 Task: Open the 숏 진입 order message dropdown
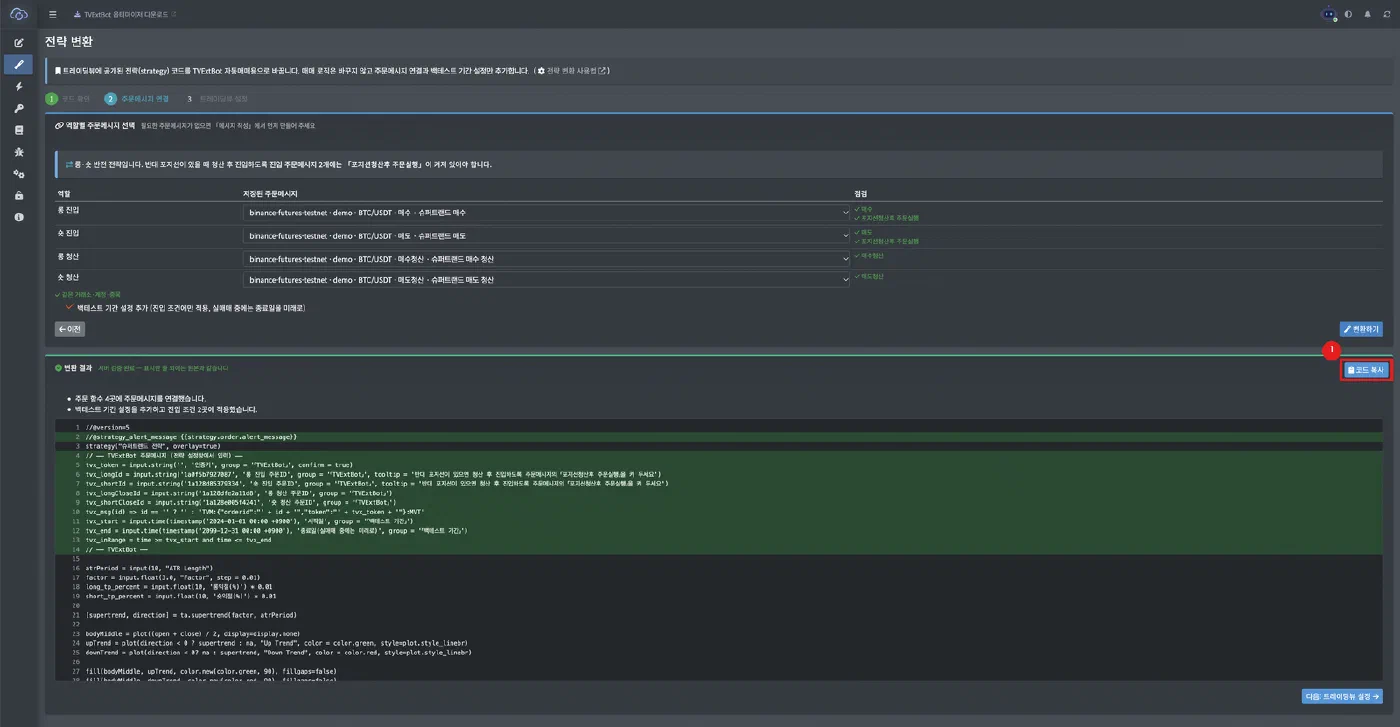[546, 236]
